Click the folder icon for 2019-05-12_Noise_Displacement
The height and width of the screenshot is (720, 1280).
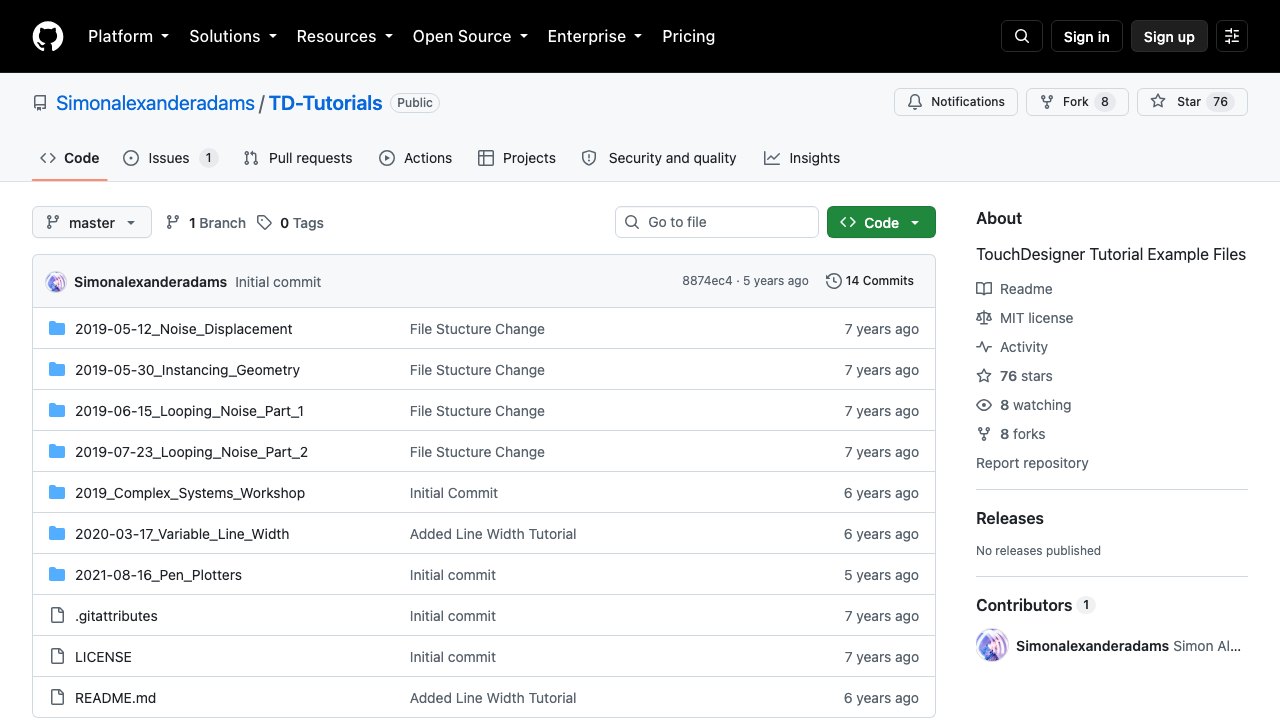[57, 329]
